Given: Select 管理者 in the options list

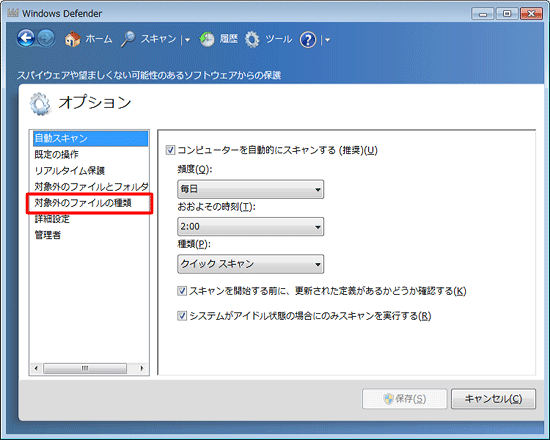Looking at the screenshot, I should (48, 235).
